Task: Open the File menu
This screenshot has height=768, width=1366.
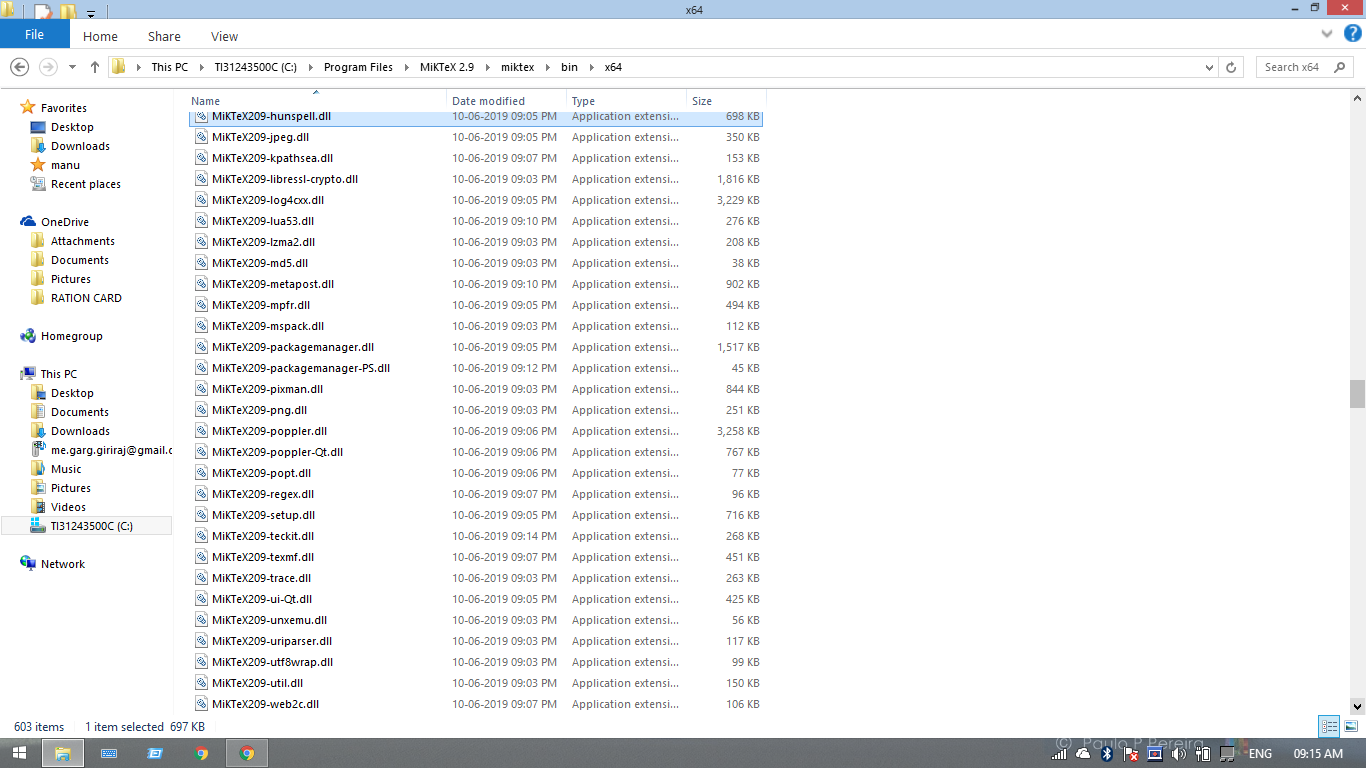Action: click(34, 33)
